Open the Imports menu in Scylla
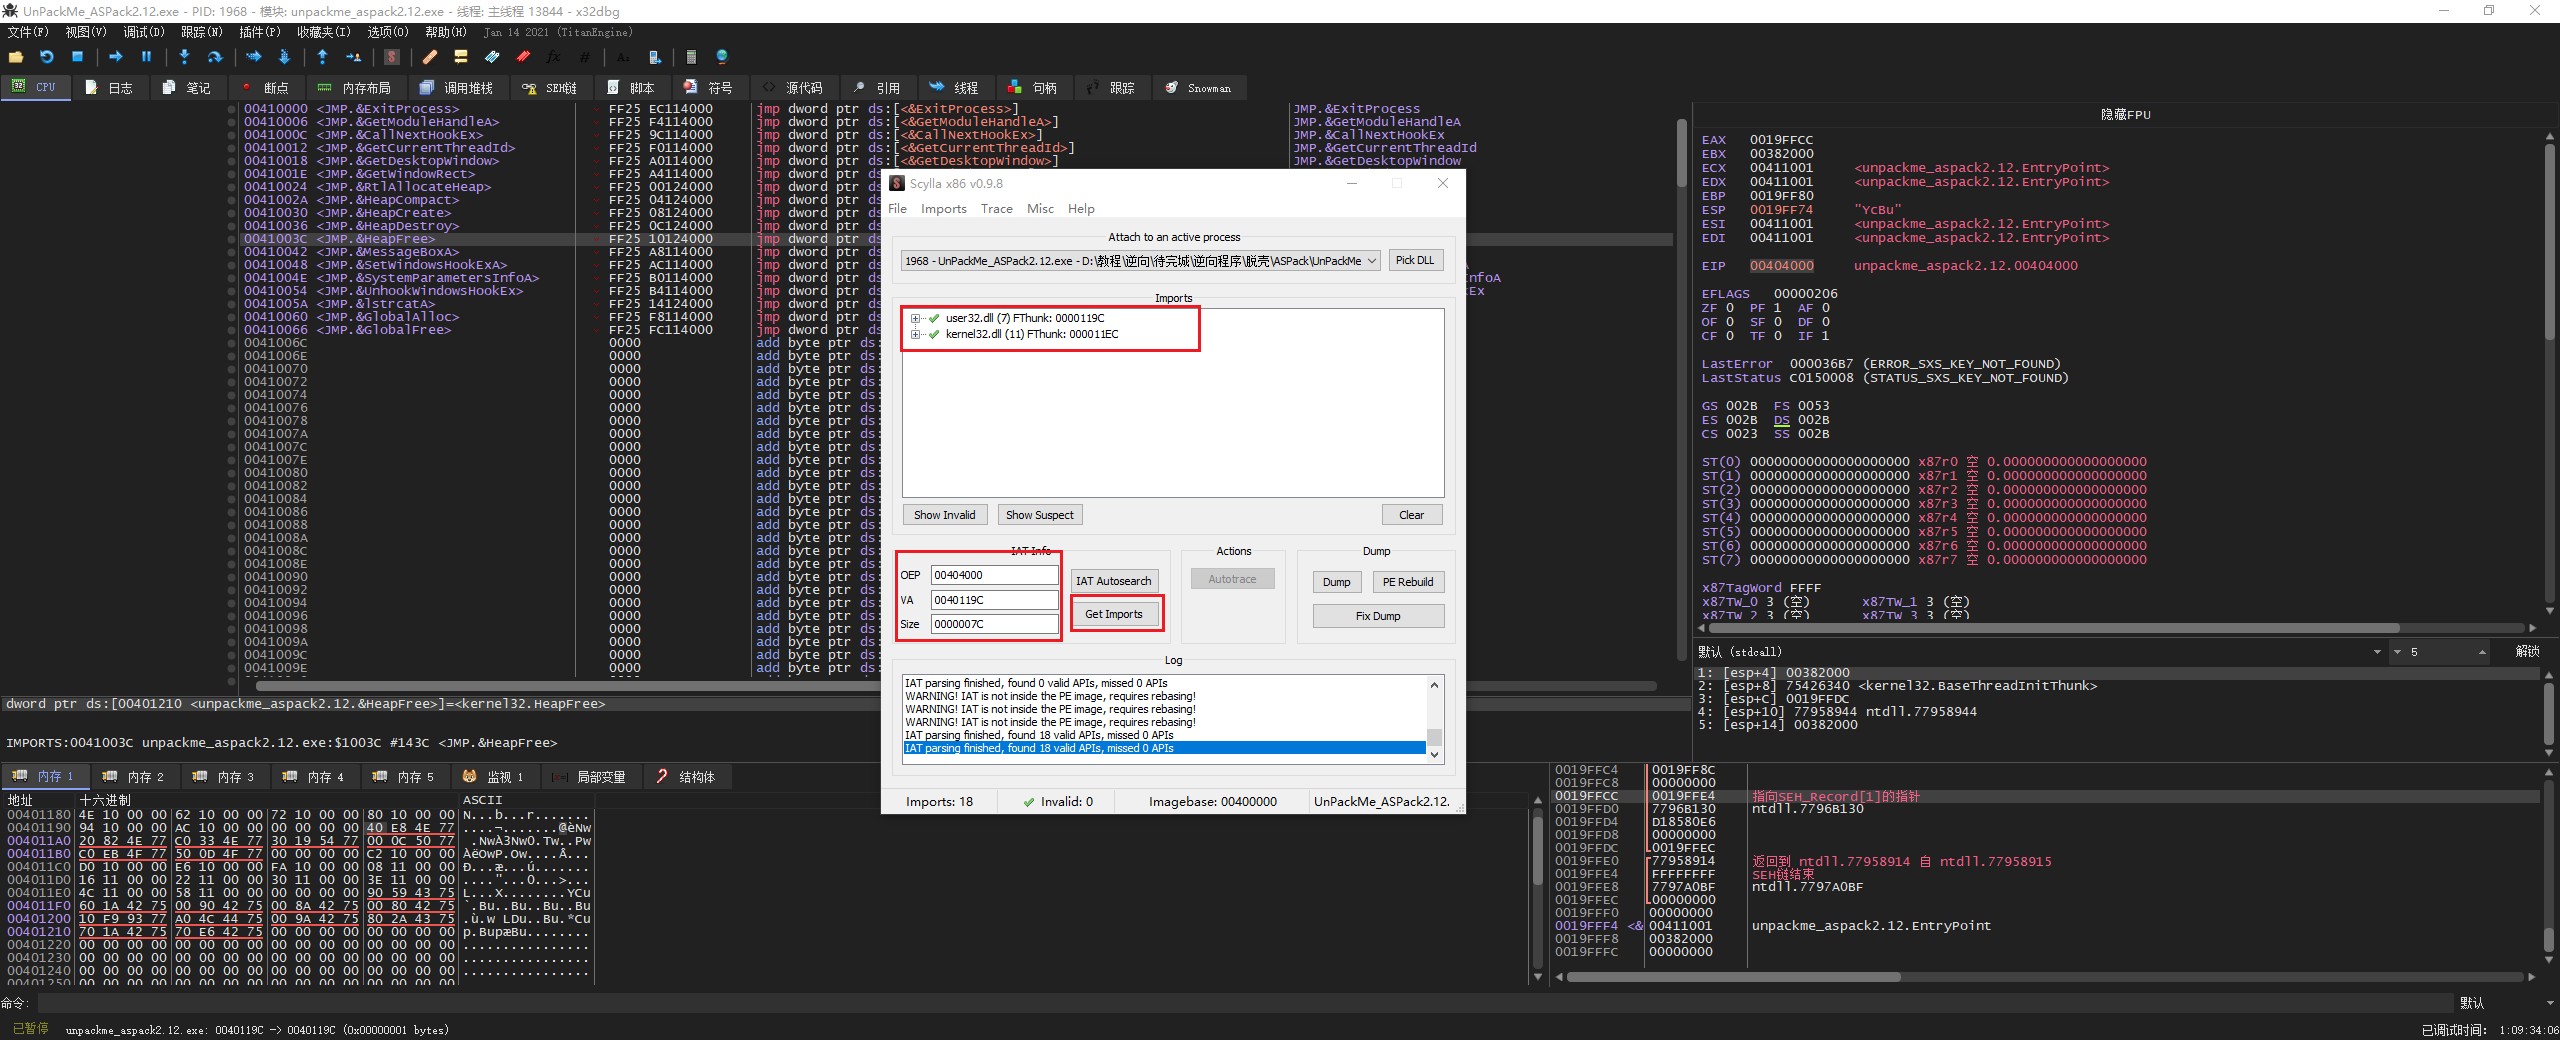Screen dimensions: 2560x1040 tap(943, 209)
